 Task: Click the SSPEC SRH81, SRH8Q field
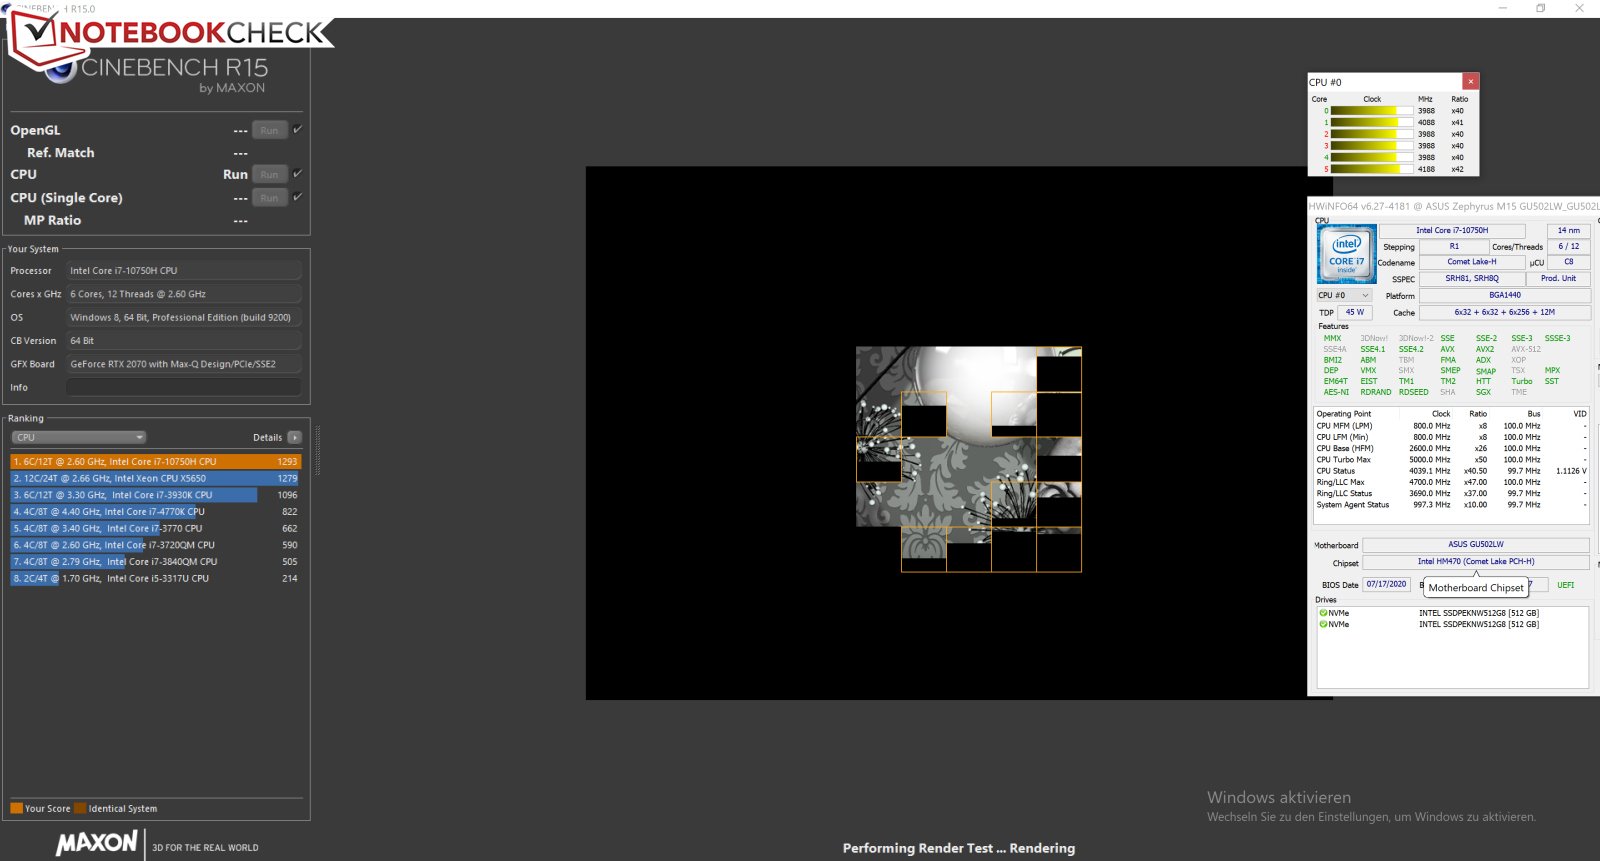(x=1472, y=278)
